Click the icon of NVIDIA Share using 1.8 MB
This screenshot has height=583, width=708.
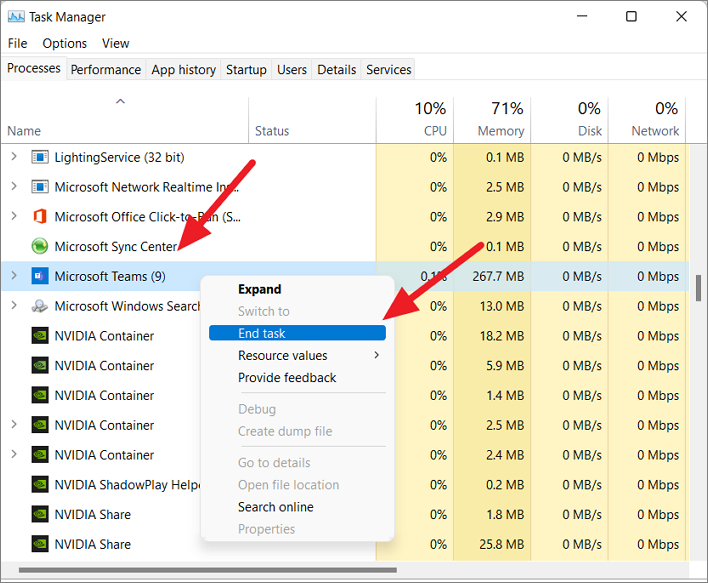[x=40, y=514]
